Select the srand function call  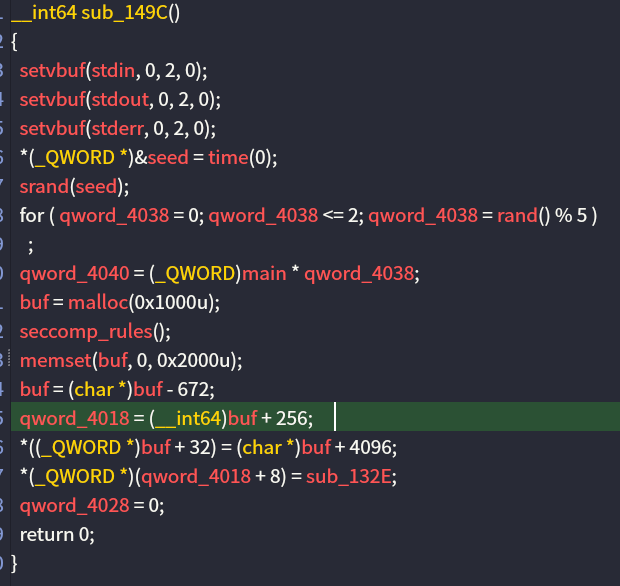[39, 187]
